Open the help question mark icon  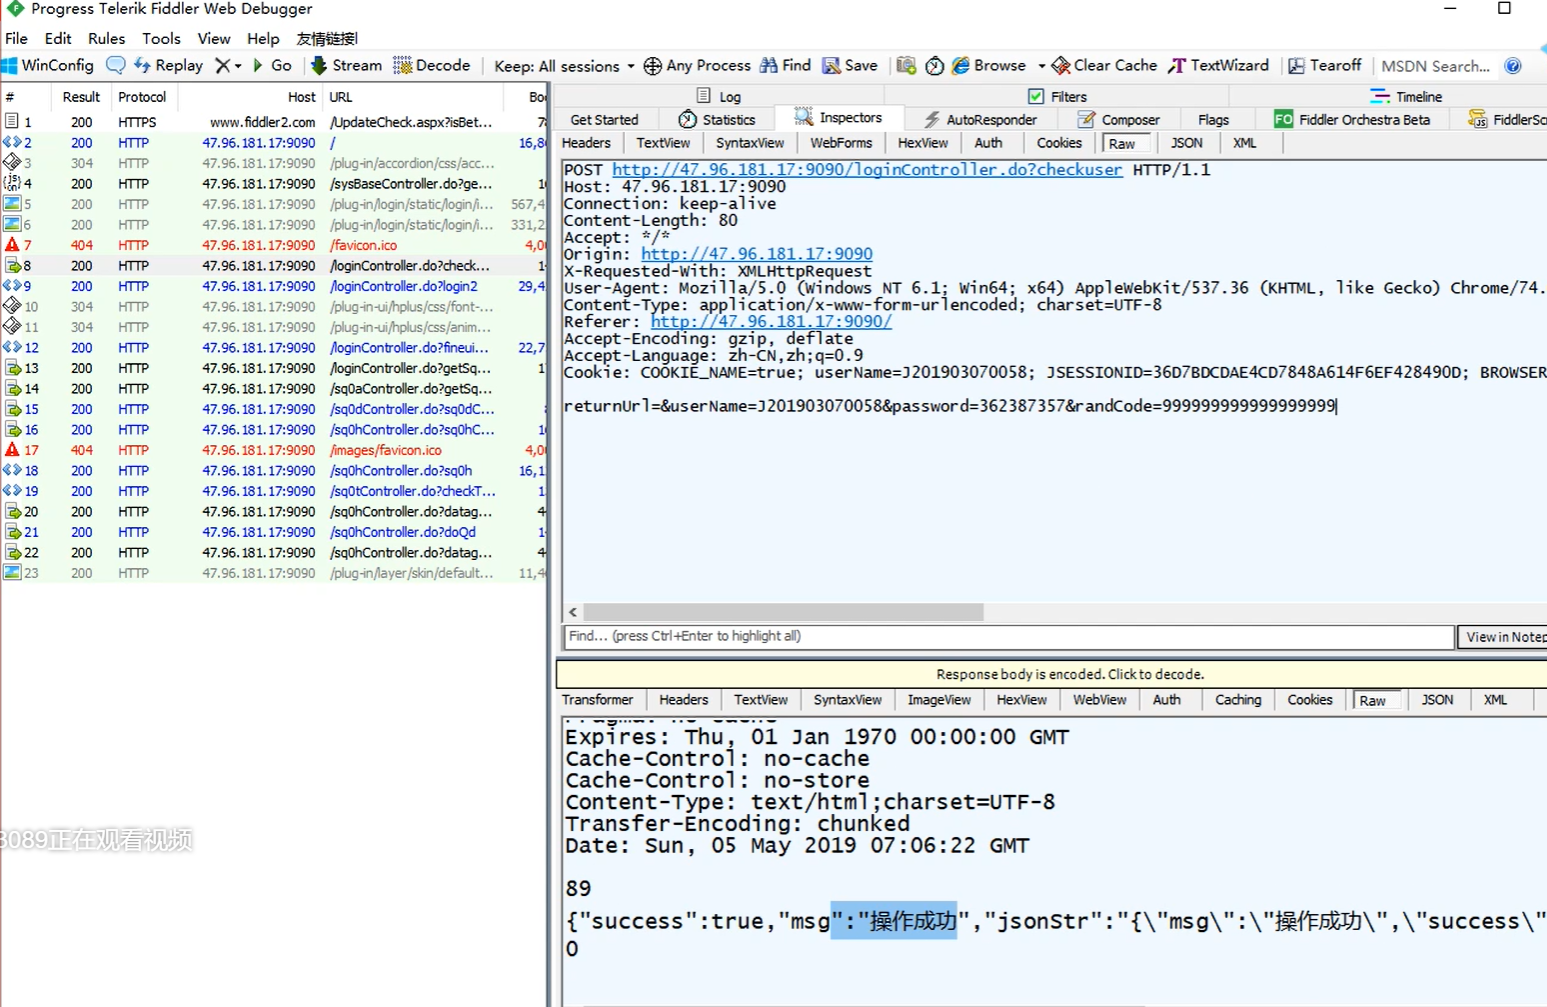point(1513,66)
